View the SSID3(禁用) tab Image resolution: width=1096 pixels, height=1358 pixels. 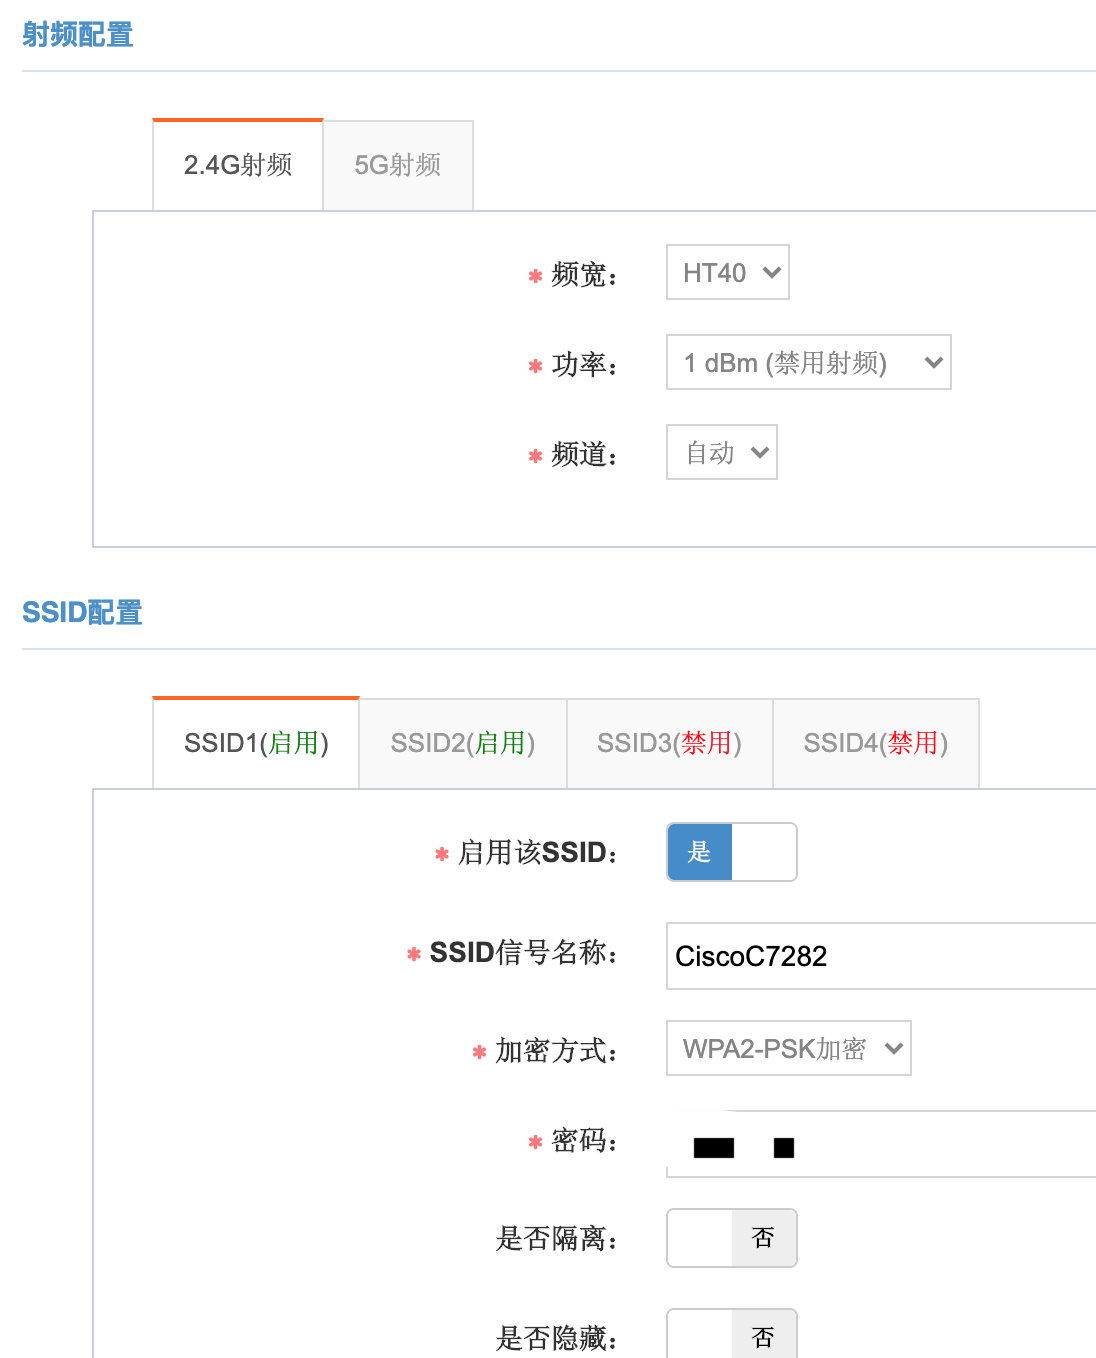click(668, 743)
